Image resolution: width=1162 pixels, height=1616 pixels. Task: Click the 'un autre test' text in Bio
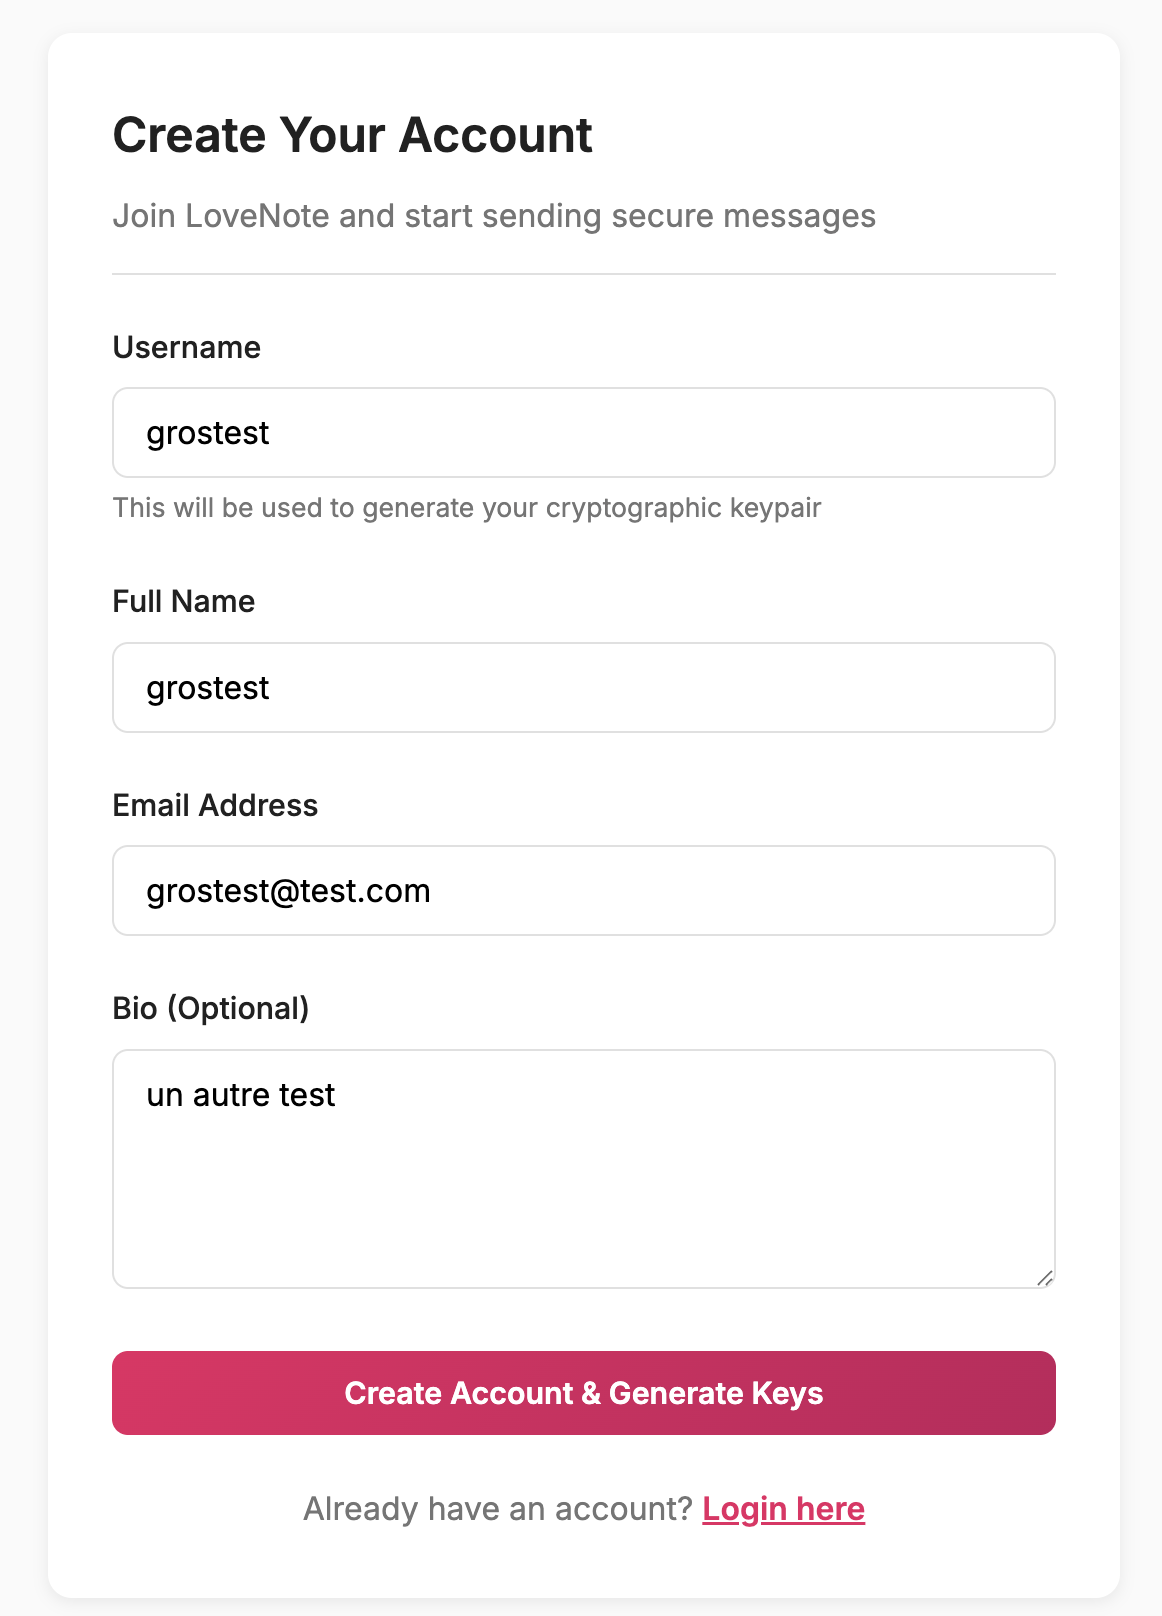tap(241, 1095)
